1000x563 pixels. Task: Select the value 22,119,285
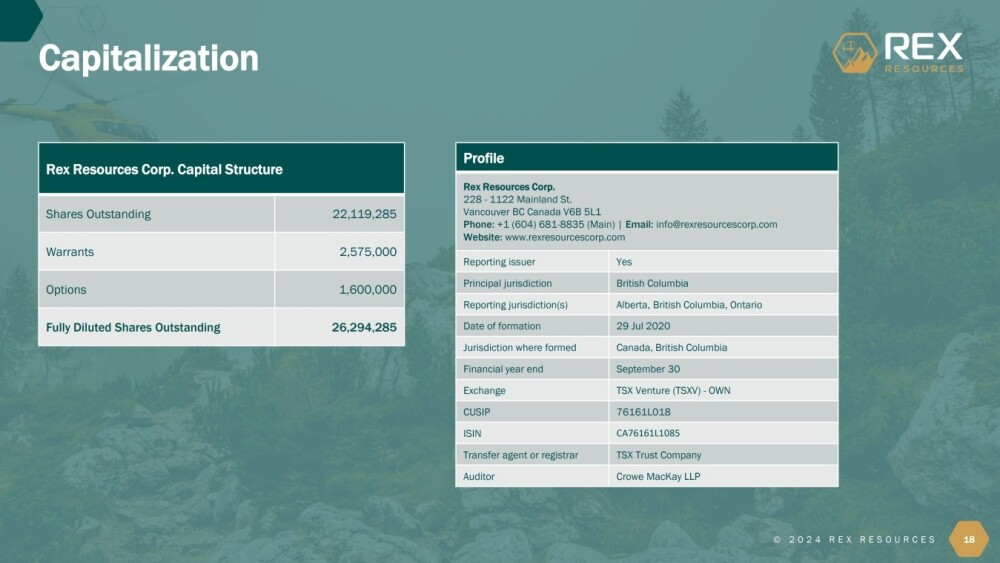pyautogui.click(x=364, y=214)
